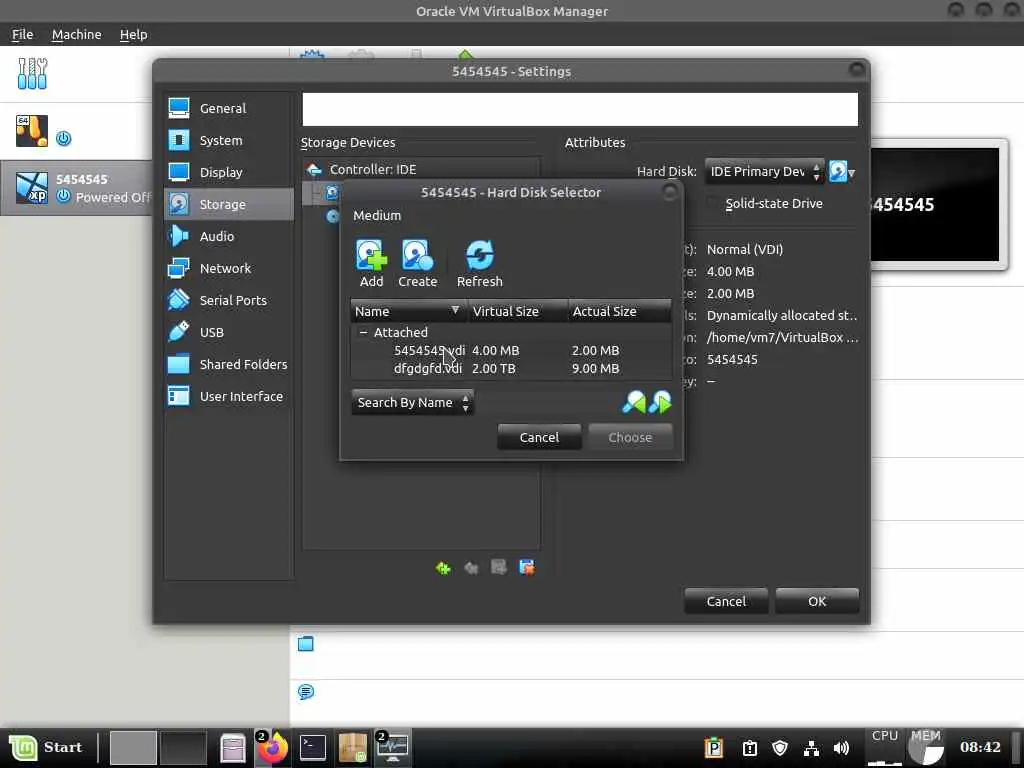Click the VM above 5454545 in the list
This screenshot has height=768, width=1024.
click(77, 131)
